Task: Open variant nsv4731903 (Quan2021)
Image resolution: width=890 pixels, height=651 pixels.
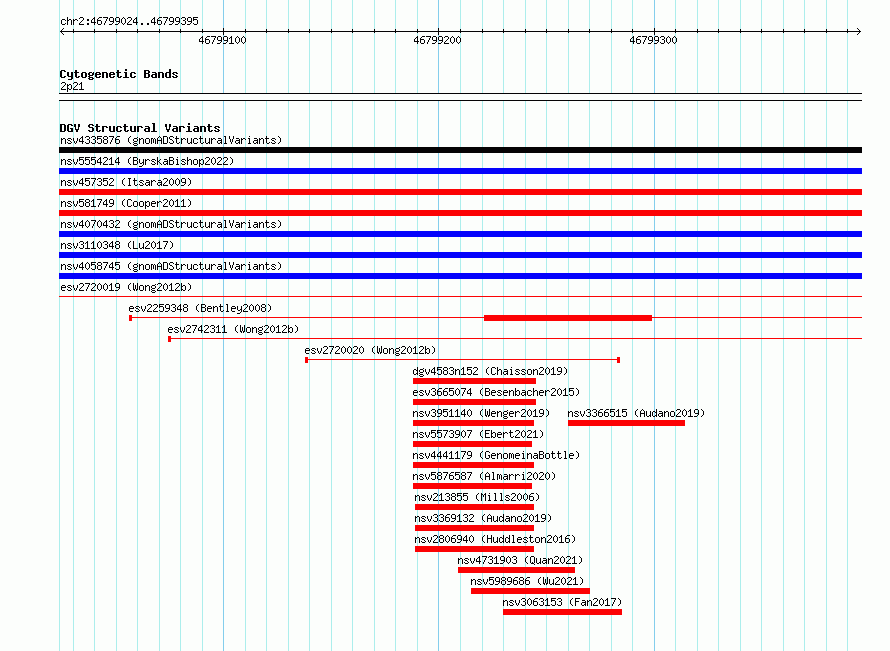Action: [x=520, y=560]
